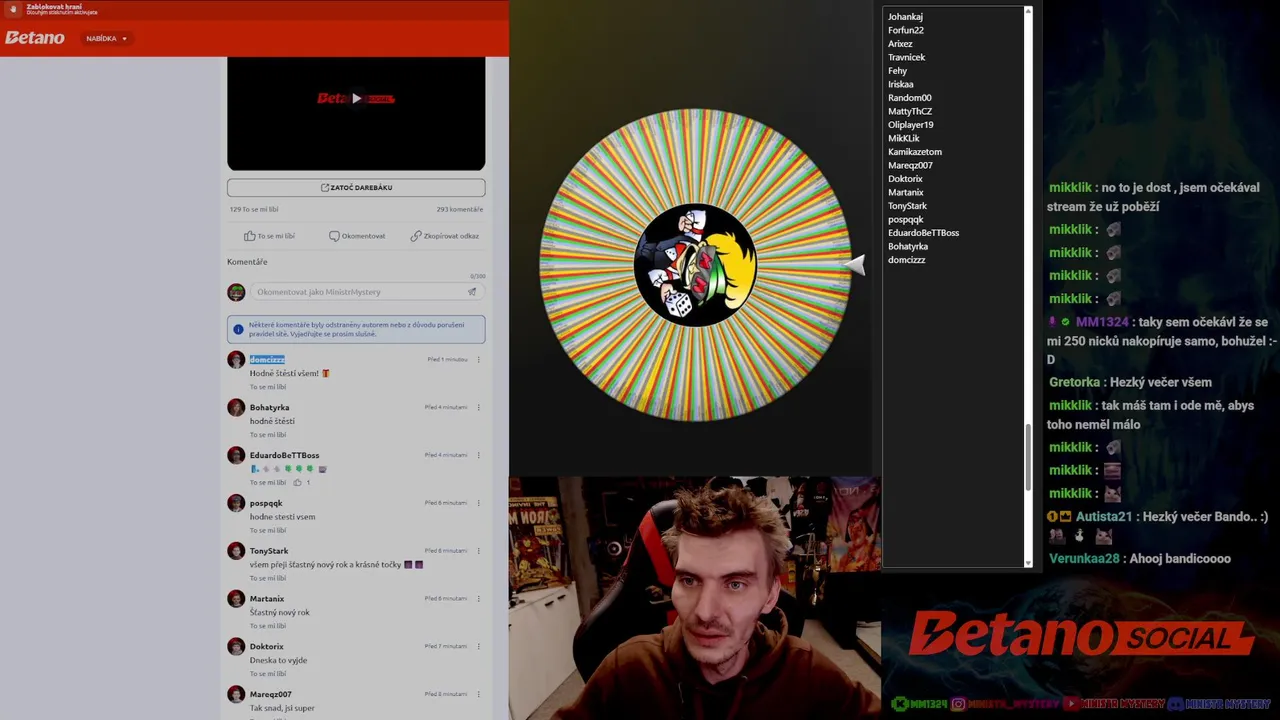The image size is (1280, 720).
Task: Click the MM1324 username in chat
Action: click(x=1101, y=322)
